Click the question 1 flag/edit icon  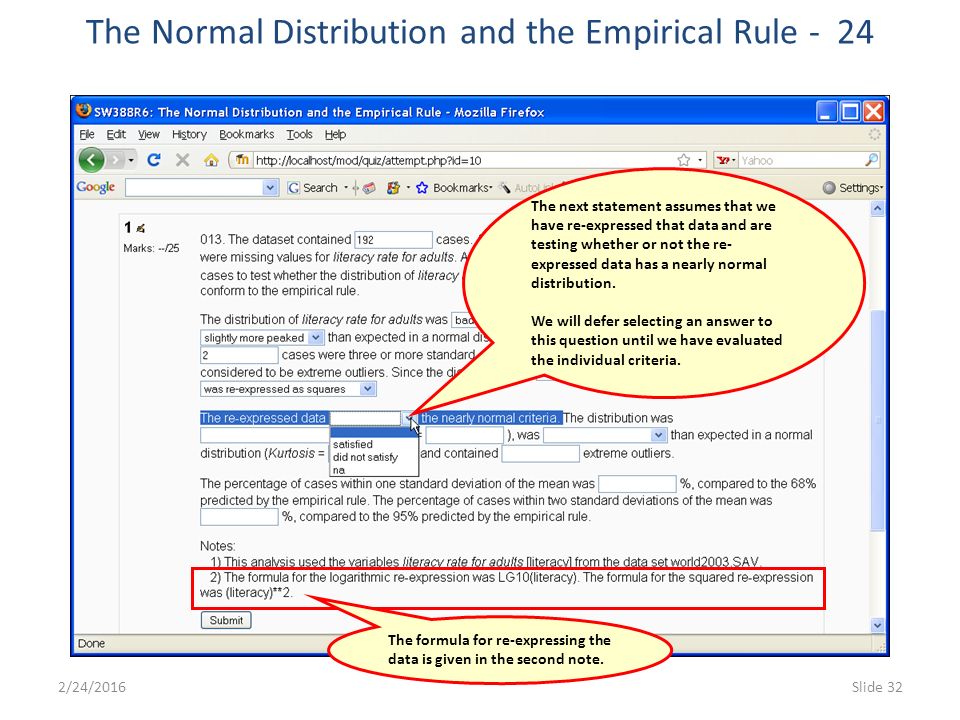141,228
